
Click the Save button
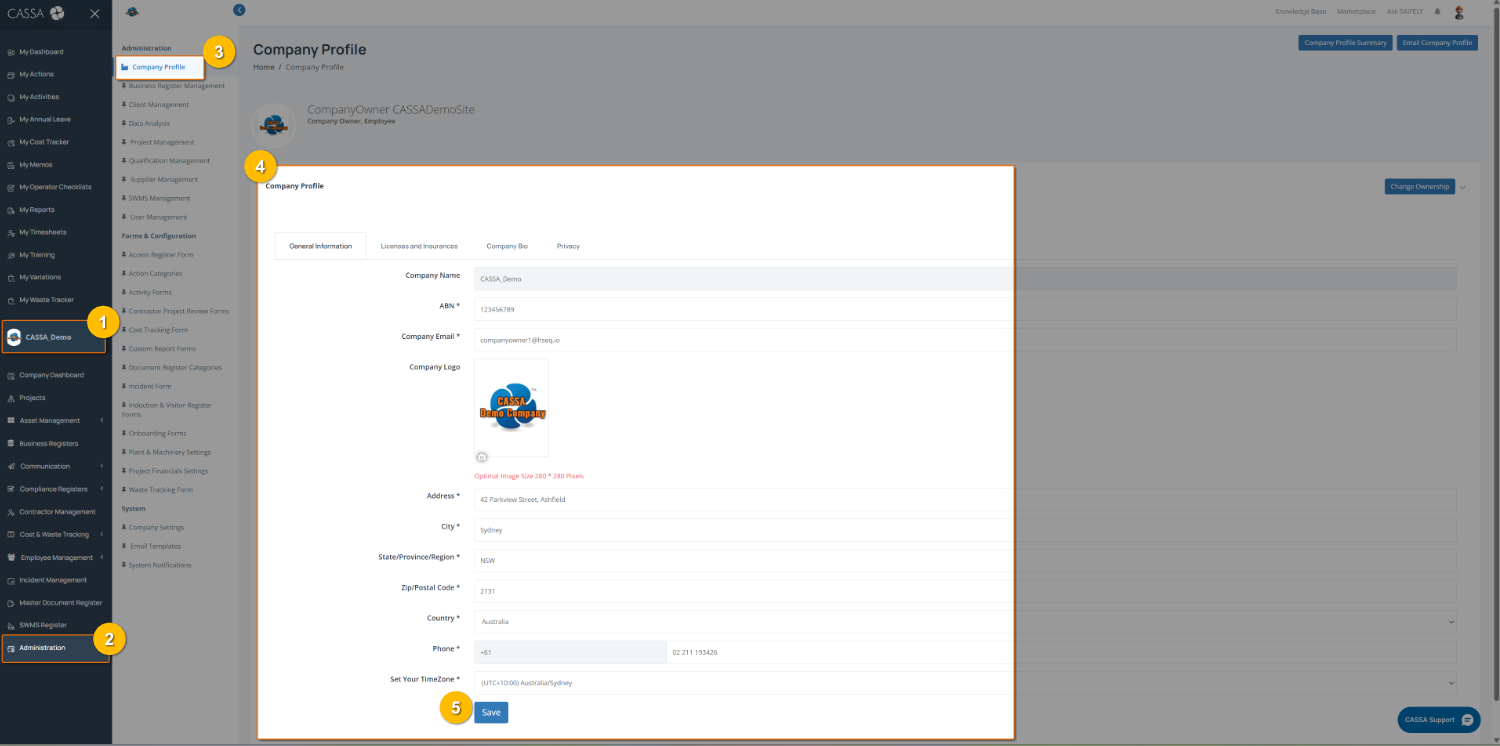click(491, 713)
